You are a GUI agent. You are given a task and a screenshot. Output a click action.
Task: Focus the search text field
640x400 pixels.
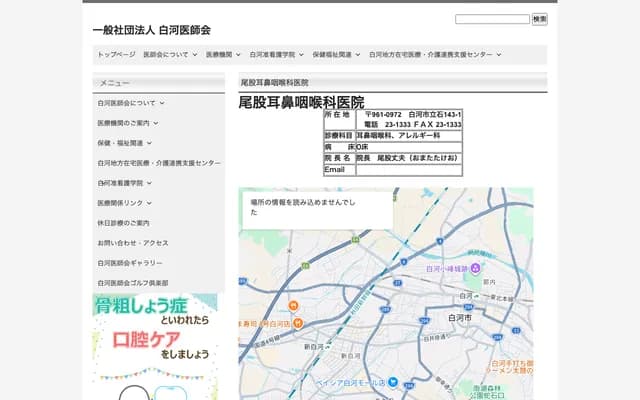click(492, 19)
